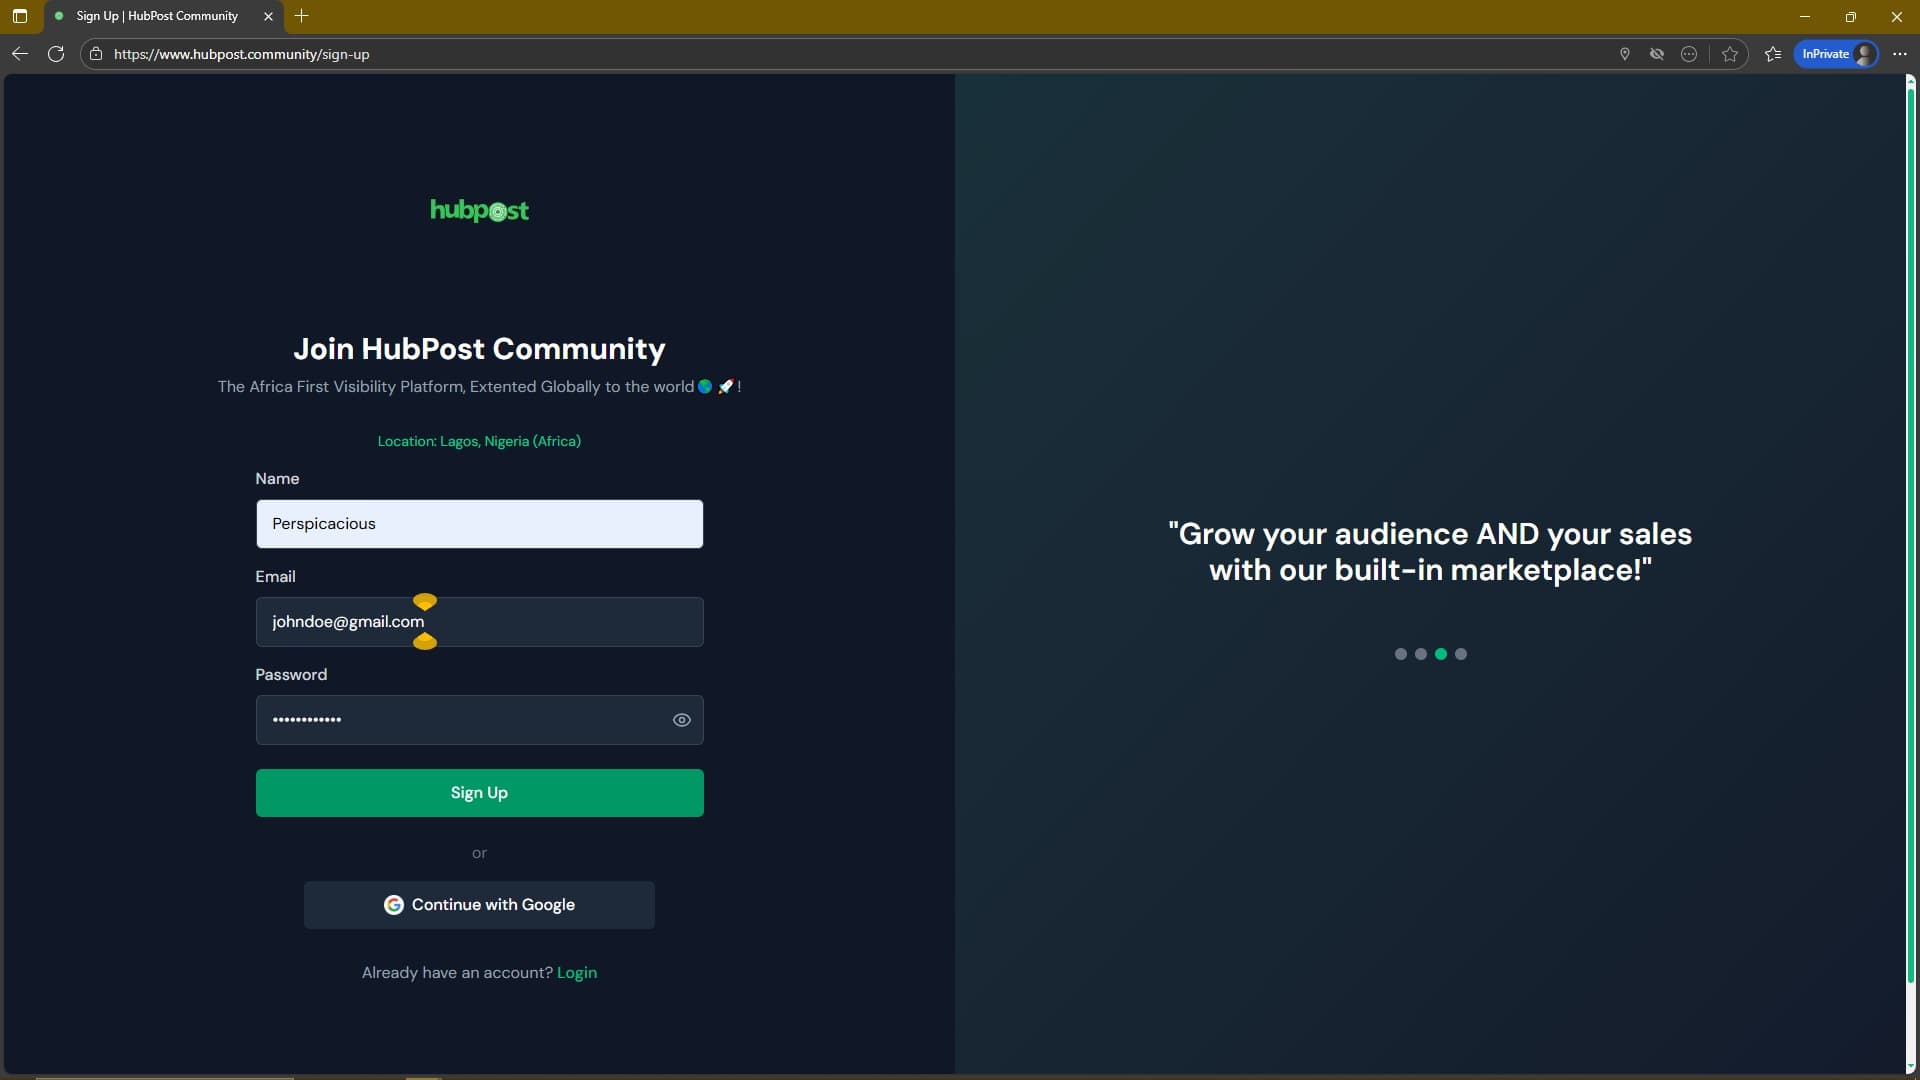
Task: Go back with browser back arrow
Action: (x=20, y=54)
